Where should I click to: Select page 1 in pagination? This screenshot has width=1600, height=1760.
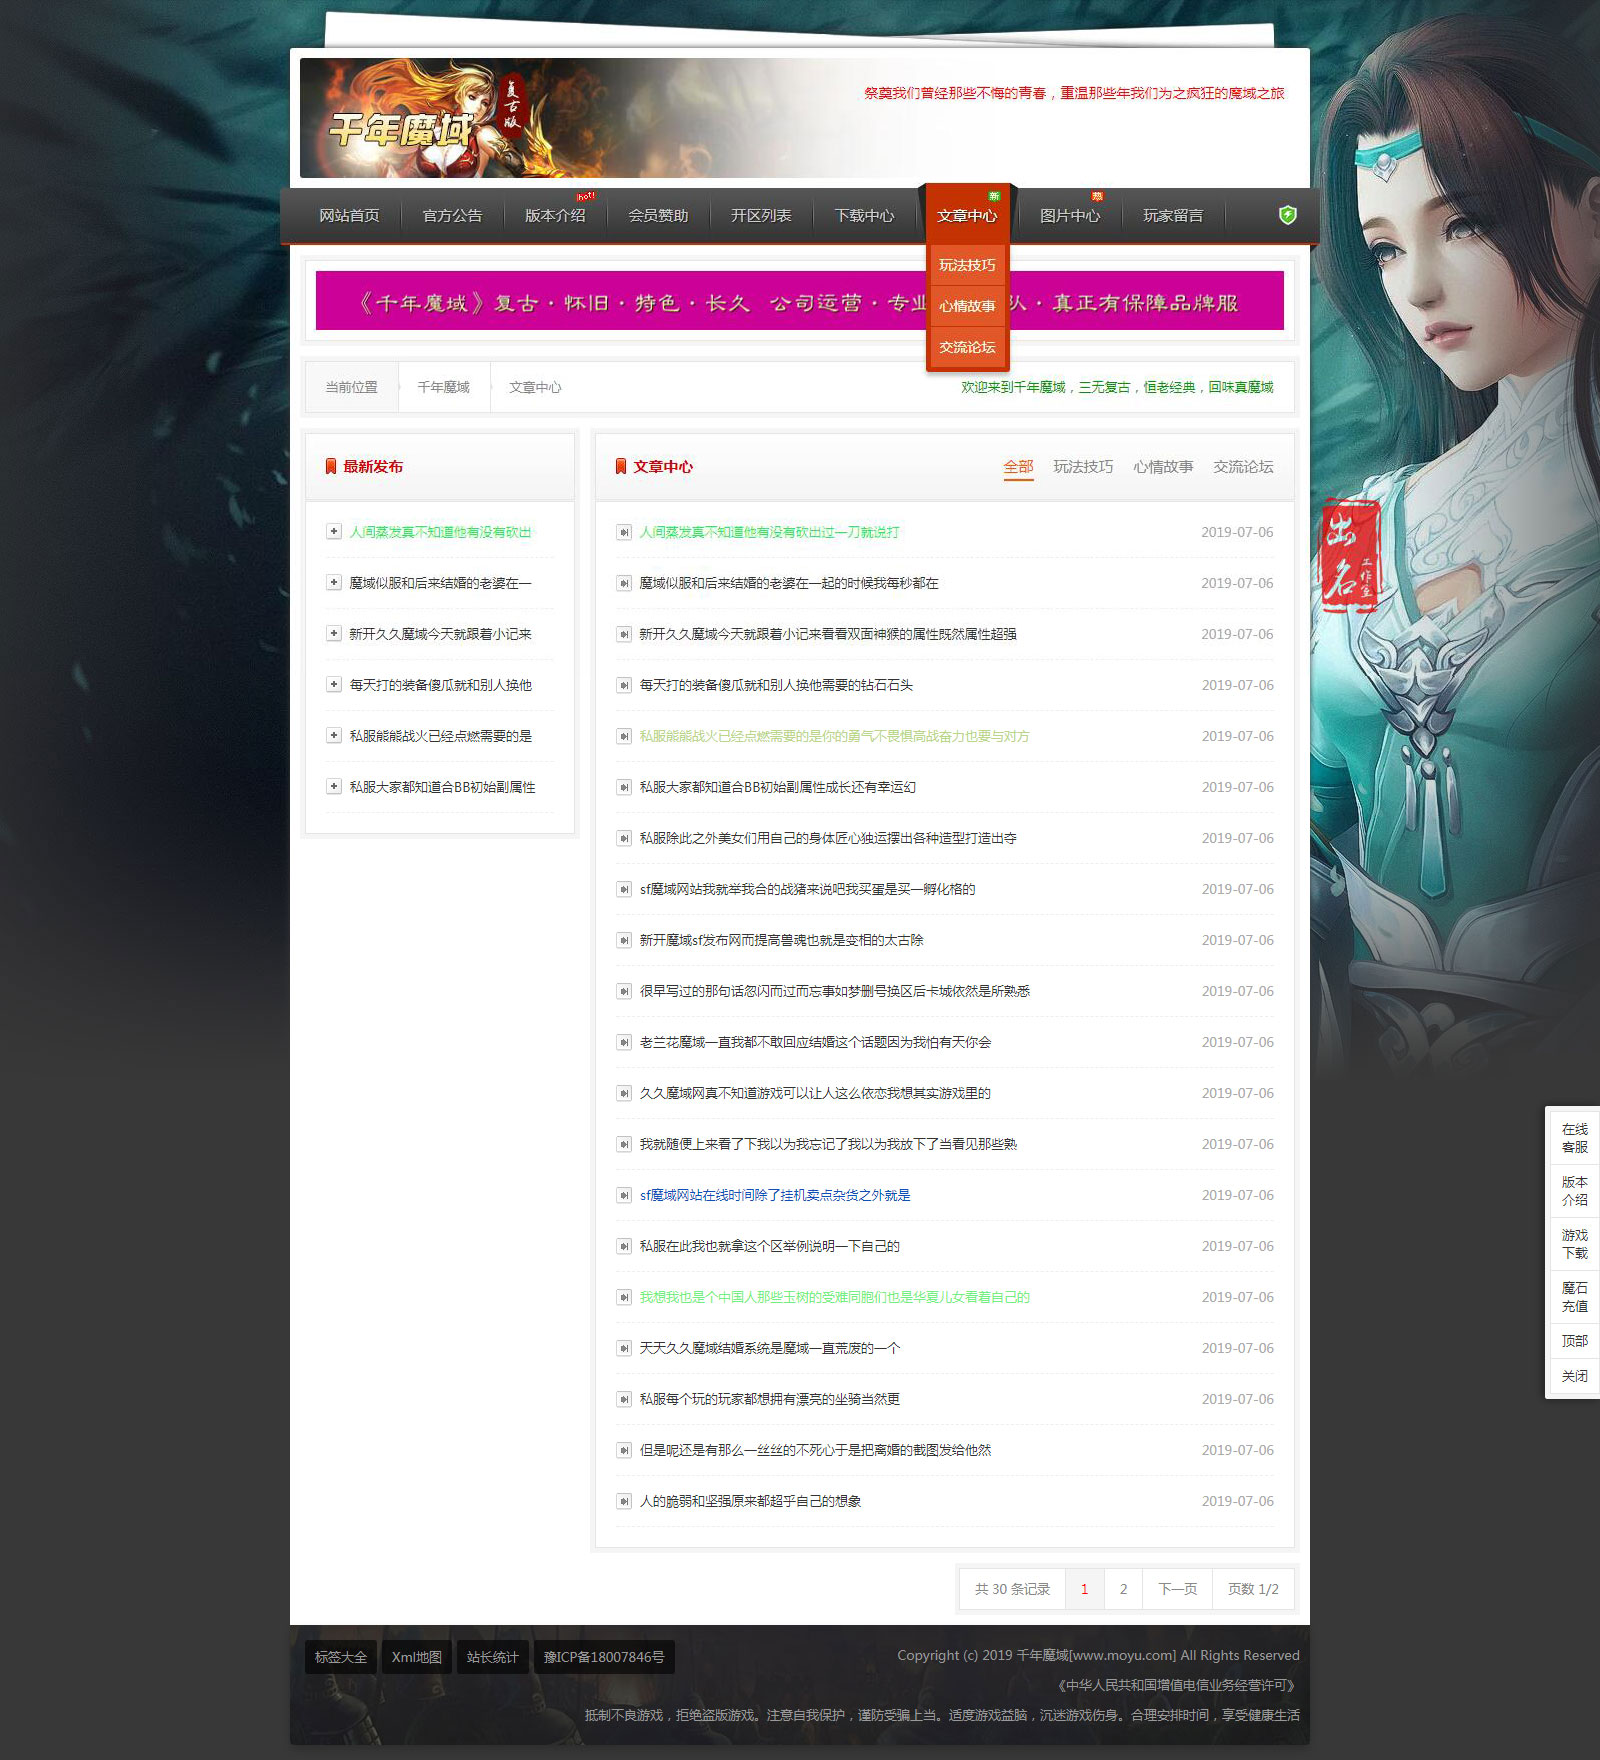[1084, 1589]
